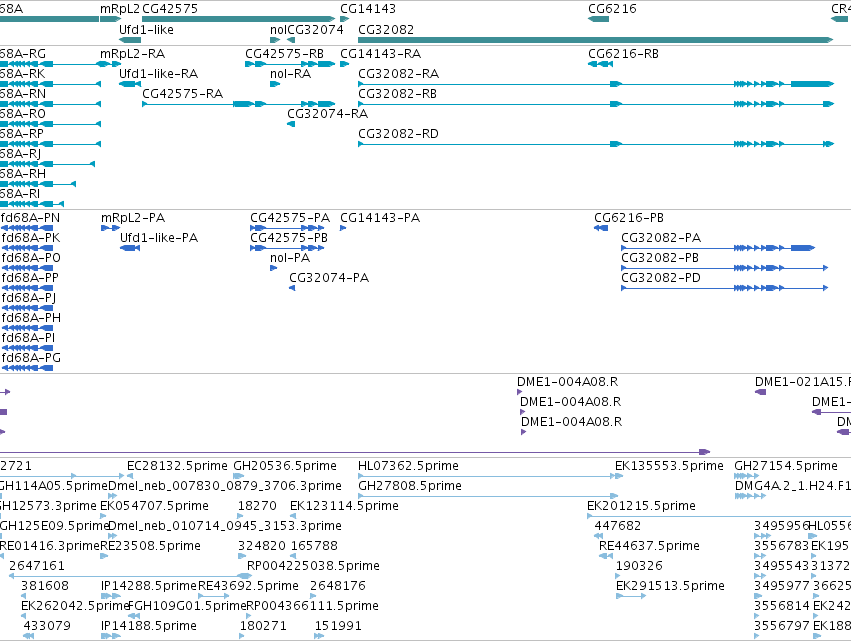Select the mRpL2-RA transcript label
The width and height of the screenshot is (851, 641).
click(x=132, y=54)
